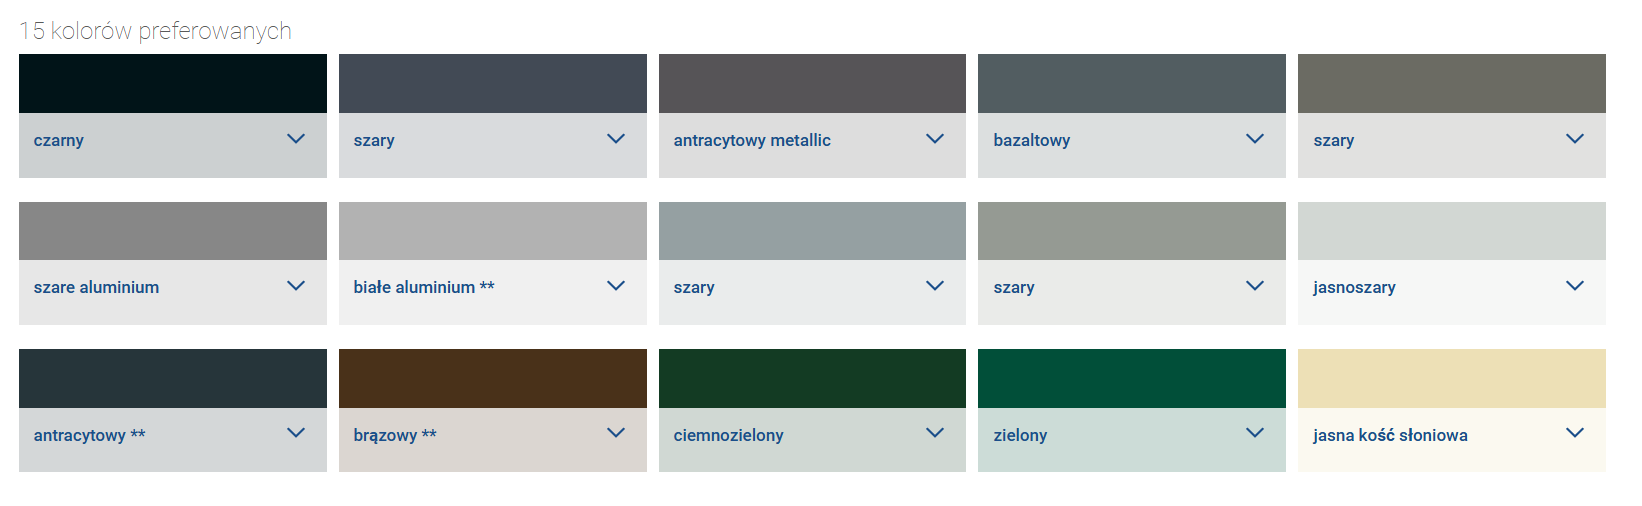The width and height of the screenshot is (1642, 506).
Task: Click the "antracytowy **" label
Action: pos(90,435)
